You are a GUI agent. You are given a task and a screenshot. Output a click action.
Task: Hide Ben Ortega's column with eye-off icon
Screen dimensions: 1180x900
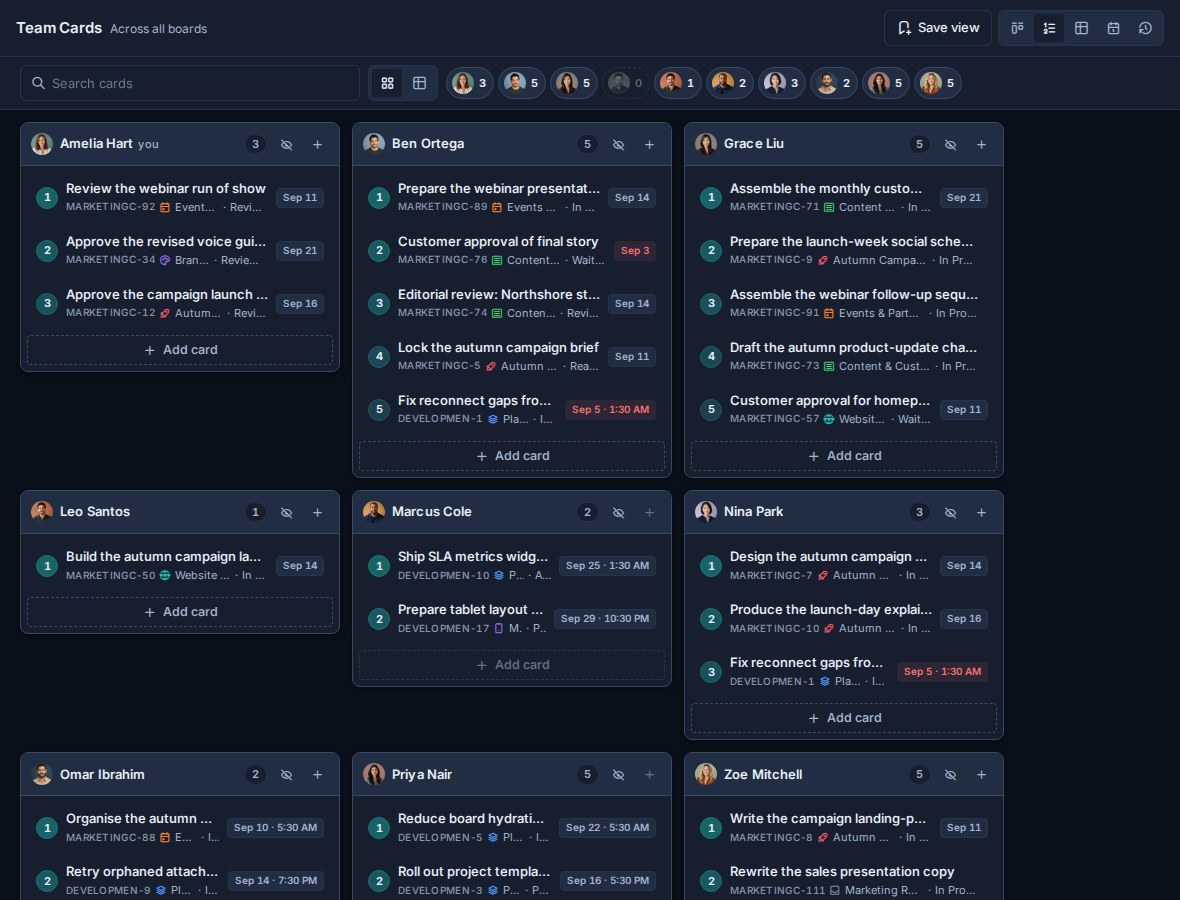click(619, 144)
